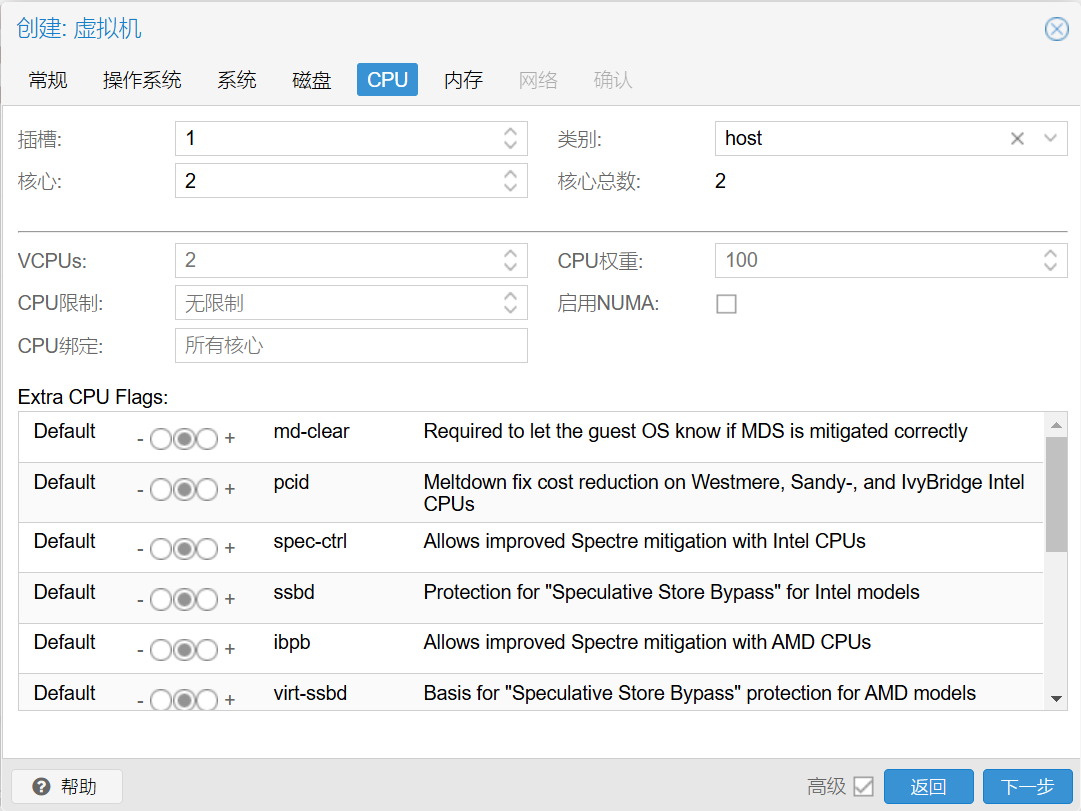The width and height of the screenshot is (1081, 811).
Task: Close the Create VM dialog
Action: click(x=1056, y=29)
